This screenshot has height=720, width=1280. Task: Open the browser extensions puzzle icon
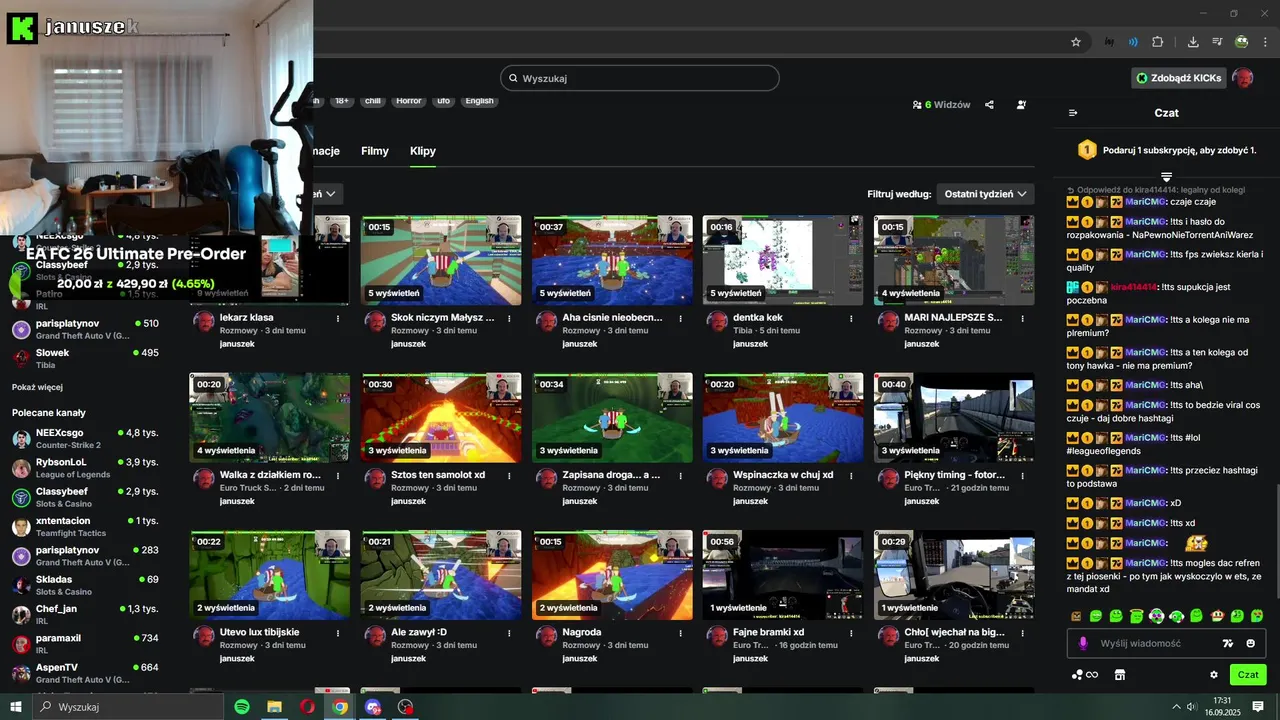[x=1158, y=42]
